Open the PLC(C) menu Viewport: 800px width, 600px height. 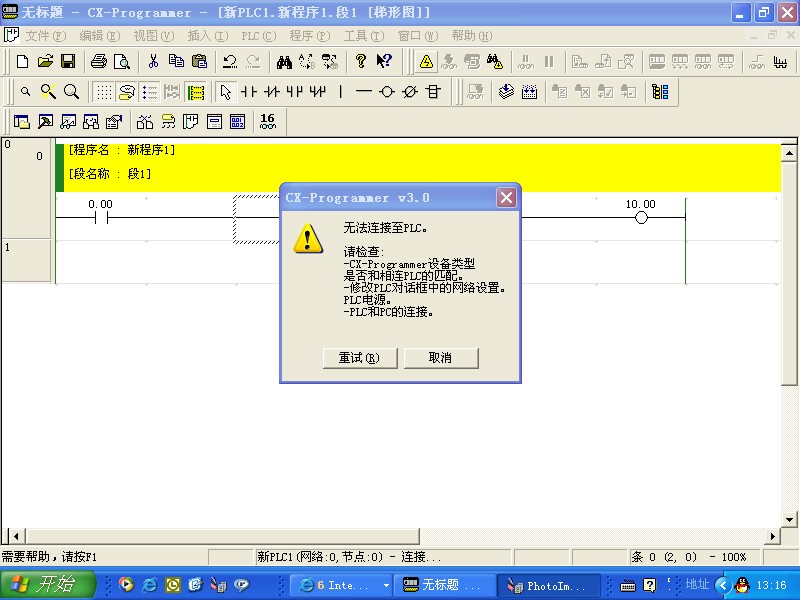(x=259, y=36)
